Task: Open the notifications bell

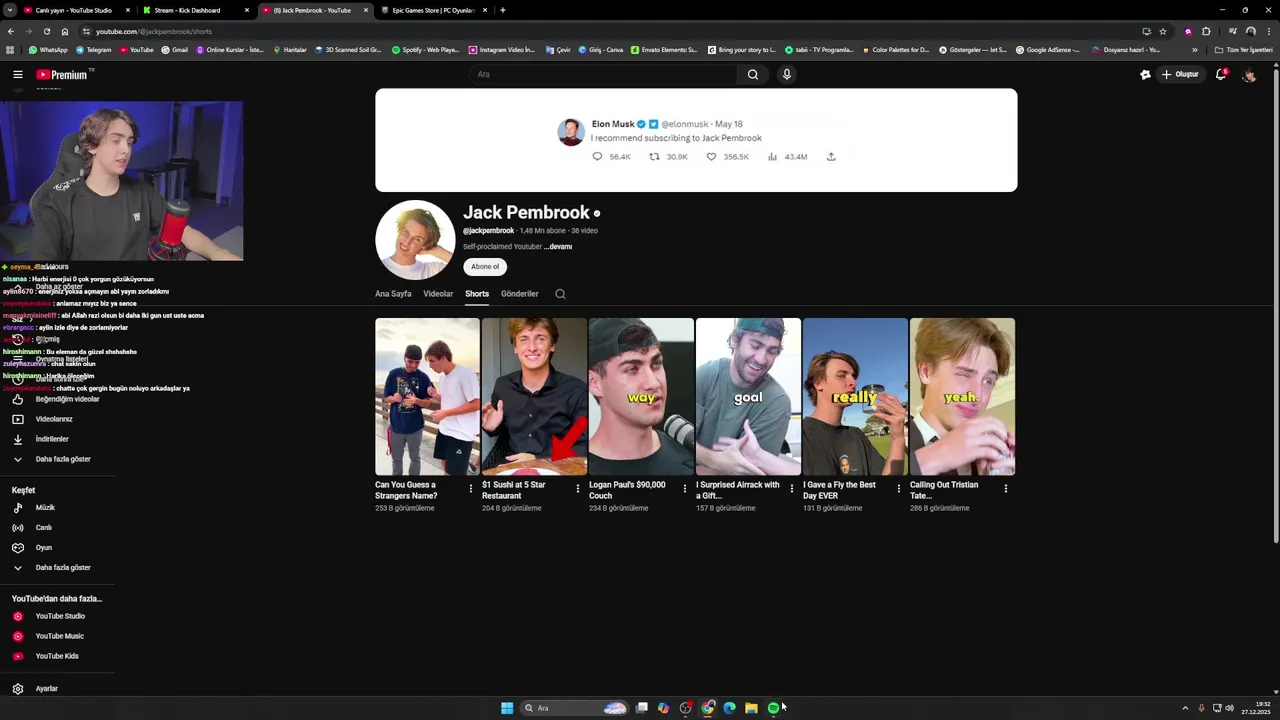Action: 1220,74
